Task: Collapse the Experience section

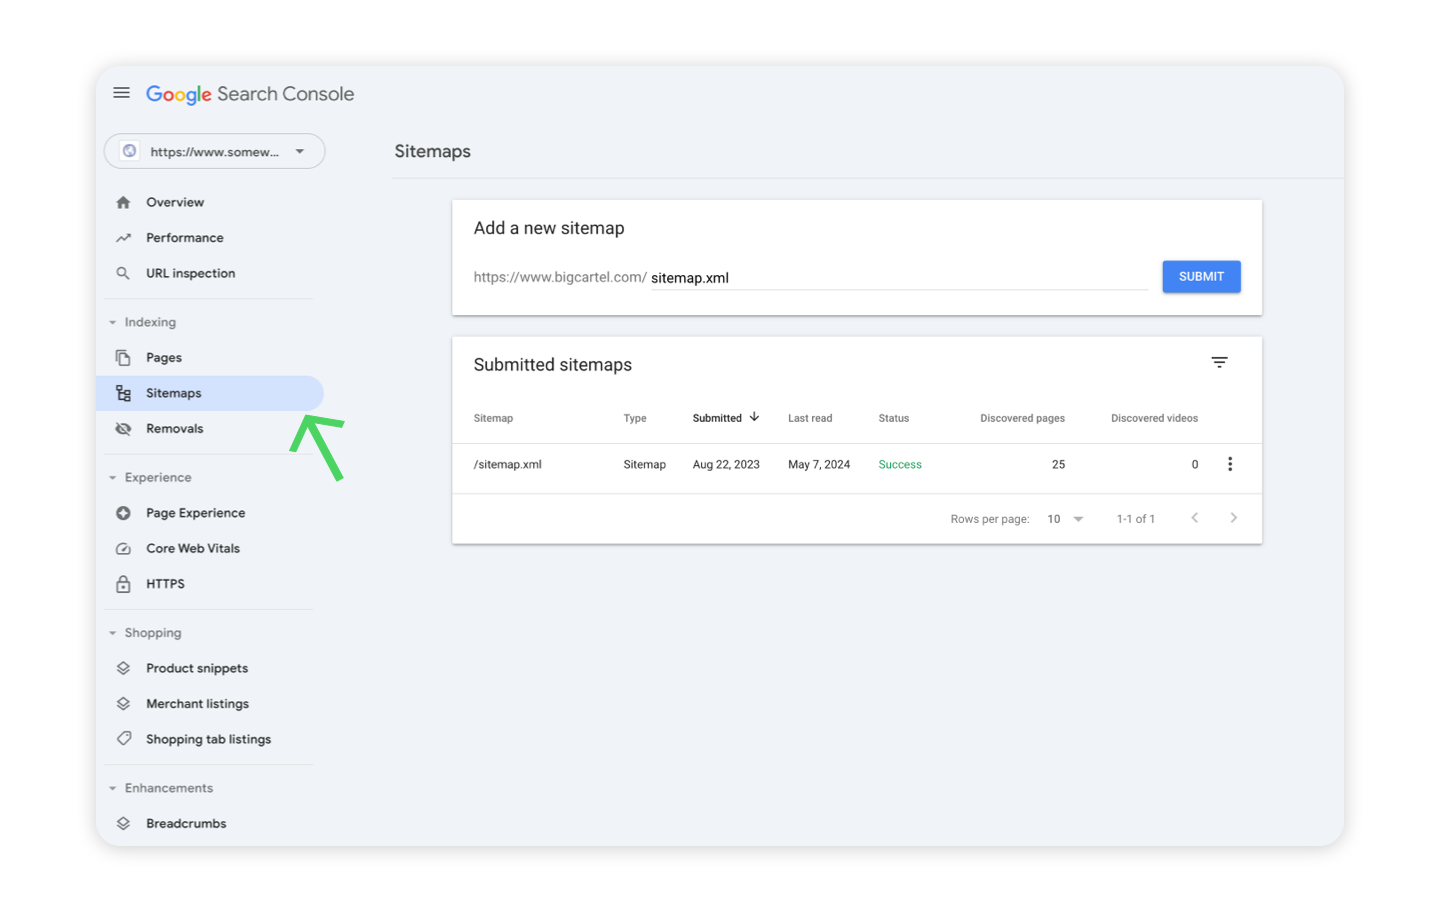Action: coord(113,478)
